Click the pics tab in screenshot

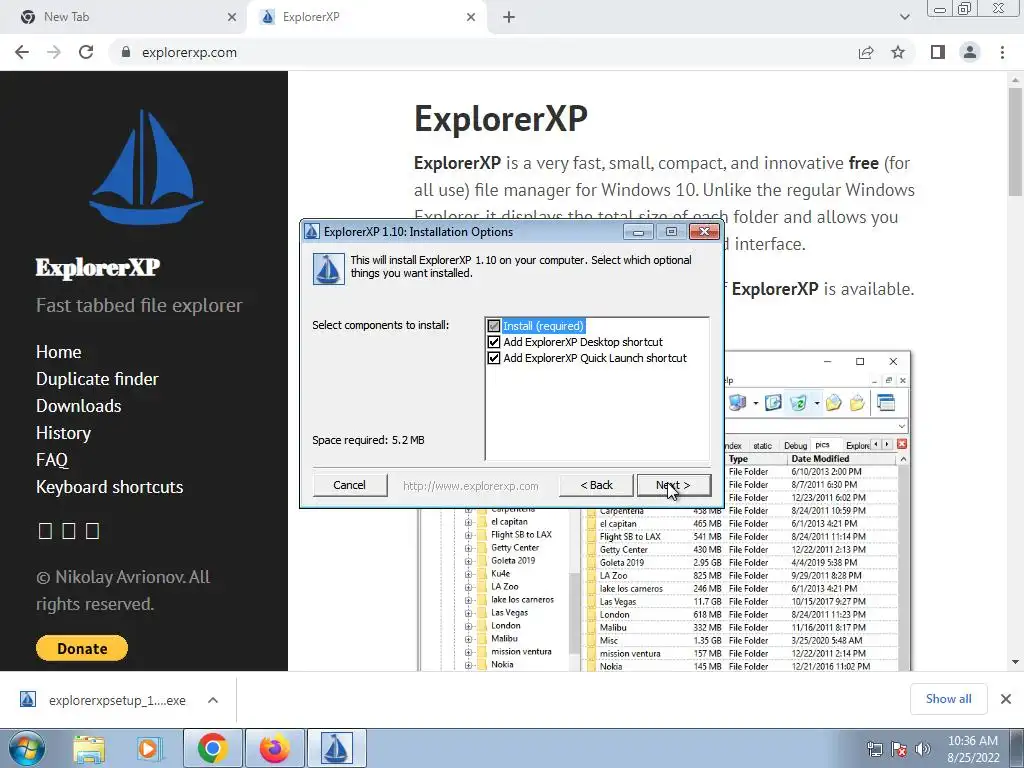(x=822, y=445)
